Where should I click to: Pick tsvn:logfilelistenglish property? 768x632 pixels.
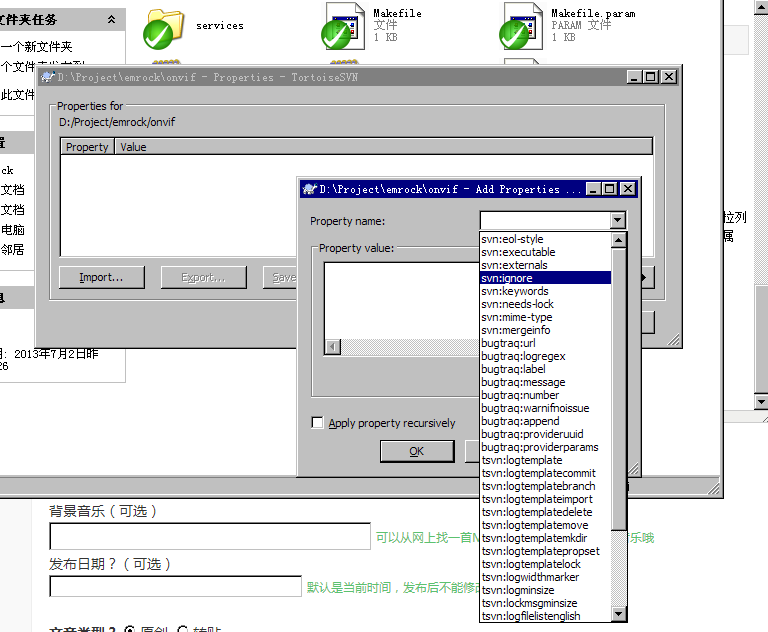coord(546,615)
